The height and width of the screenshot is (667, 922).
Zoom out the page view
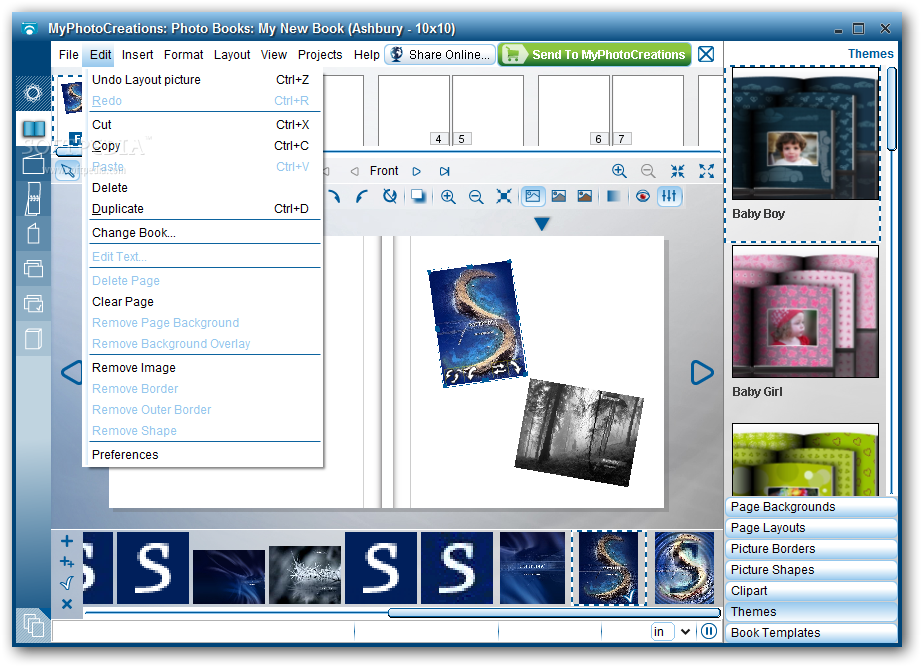click(x=648, y=171)
